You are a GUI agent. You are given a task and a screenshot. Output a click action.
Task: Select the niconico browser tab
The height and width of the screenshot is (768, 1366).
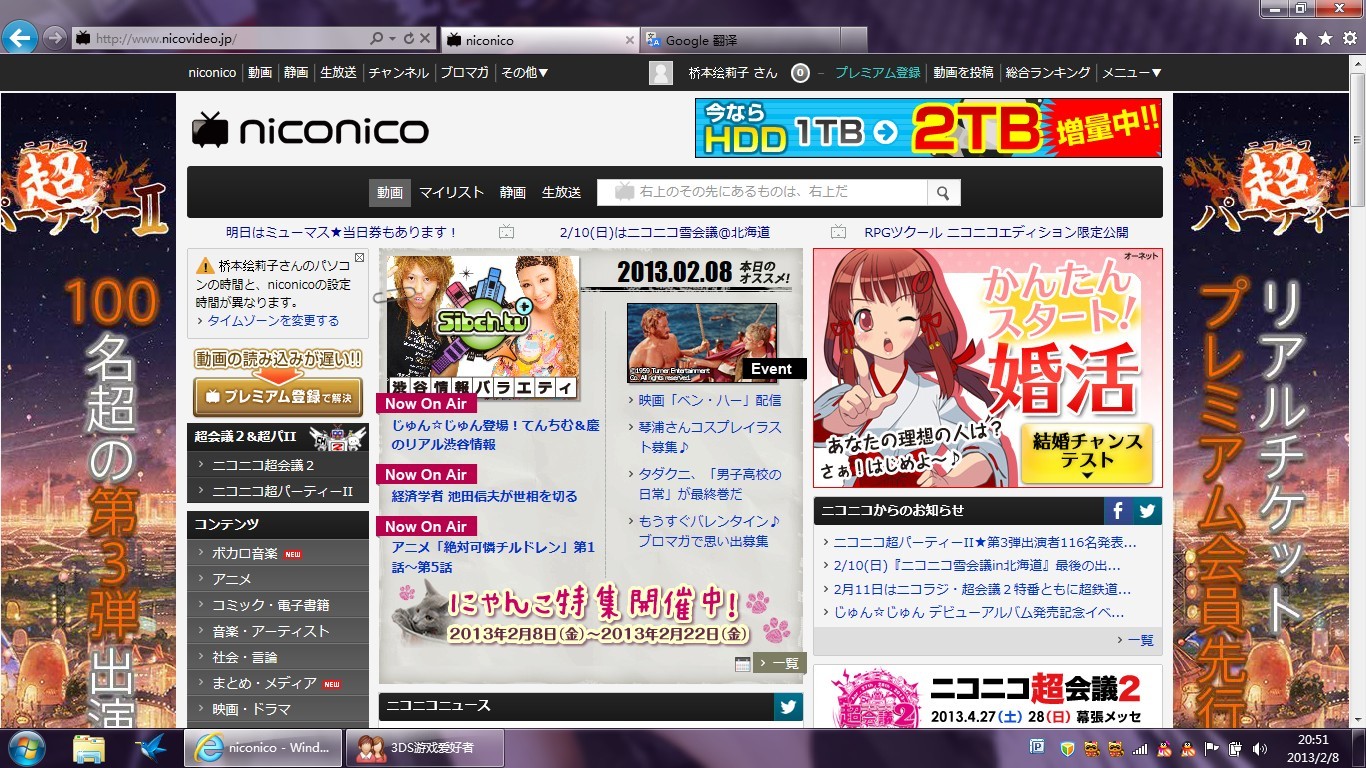click(x=539, y=40)
